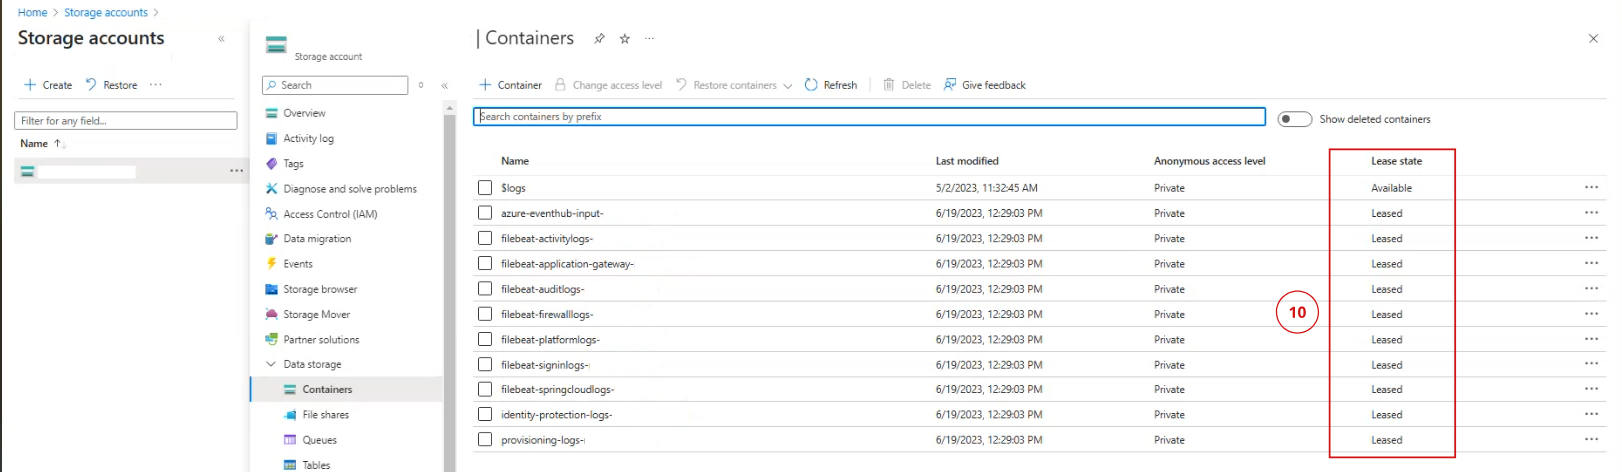Click the Storage browser icon
1622x472 pixels.
[271, 289]
